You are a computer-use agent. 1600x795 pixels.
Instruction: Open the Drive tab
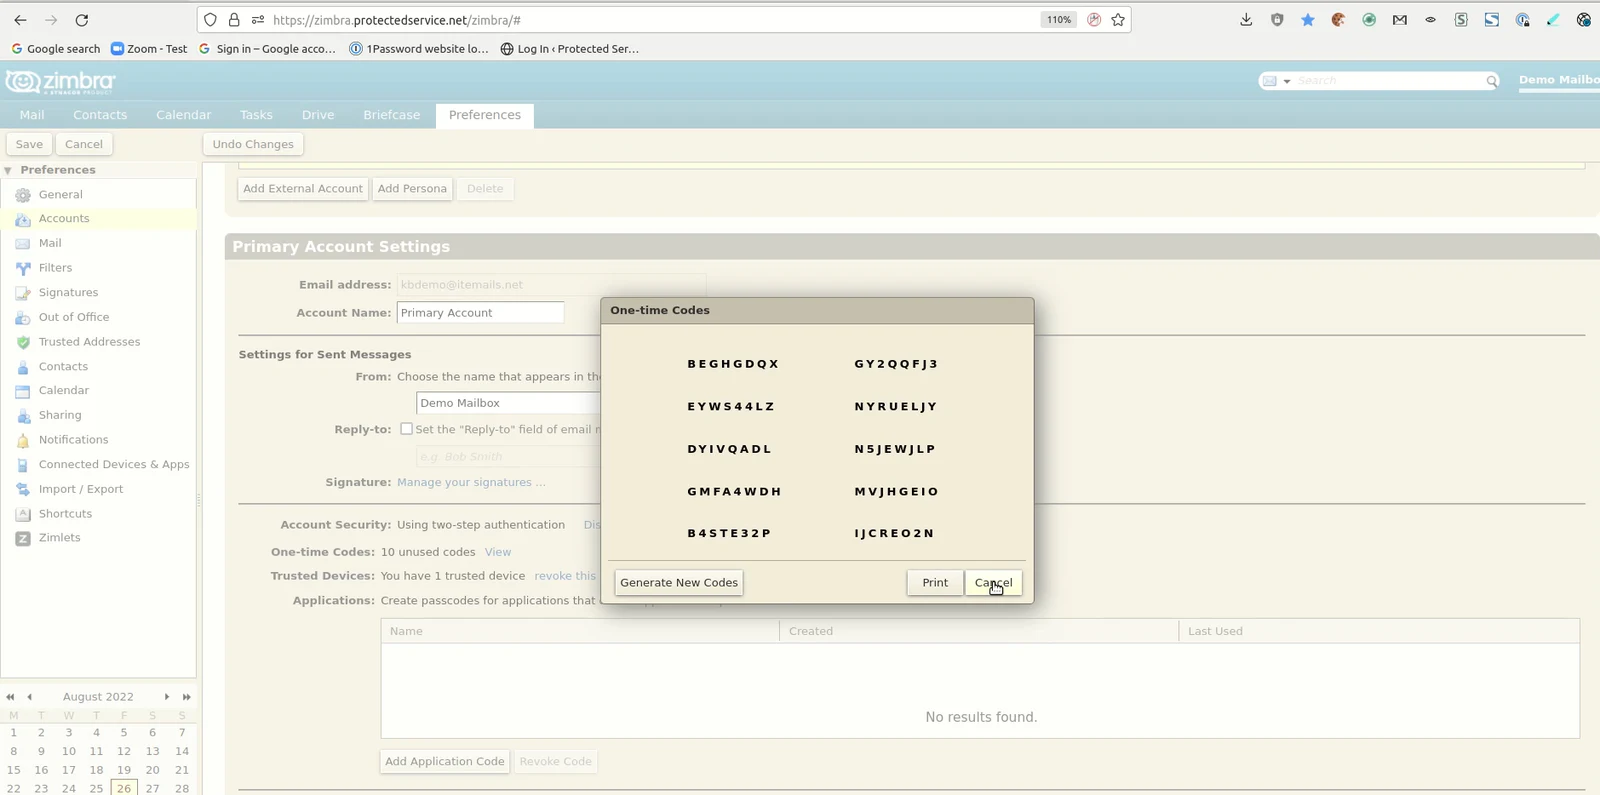click(x=318, y=115)
